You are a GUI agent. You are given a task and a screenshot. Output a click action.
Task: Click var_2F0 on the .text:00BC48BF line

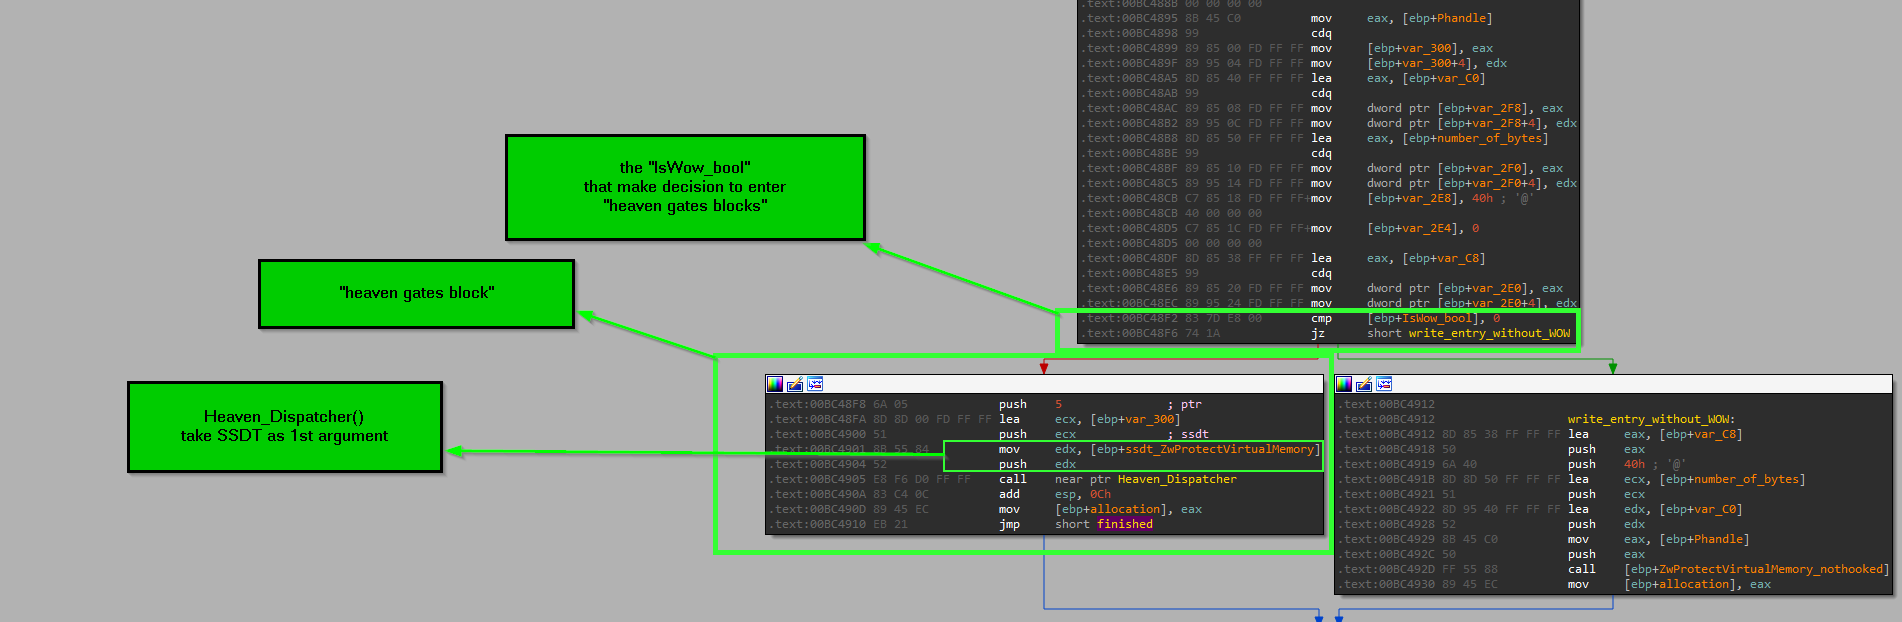[x=1497, y=168]
